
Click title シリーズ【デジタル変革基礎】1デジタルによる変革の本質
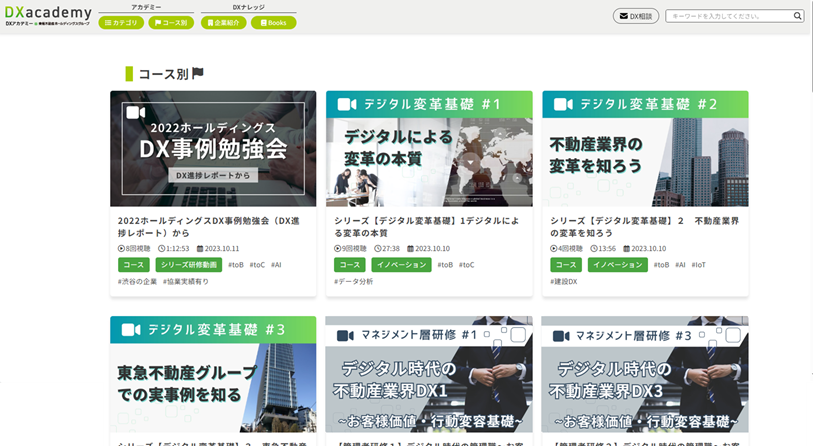[427, 227]
